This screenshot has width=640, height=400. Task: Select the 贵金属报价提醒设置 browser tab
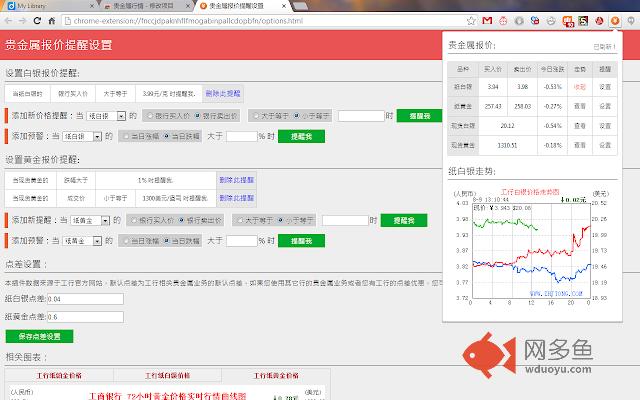242,6
